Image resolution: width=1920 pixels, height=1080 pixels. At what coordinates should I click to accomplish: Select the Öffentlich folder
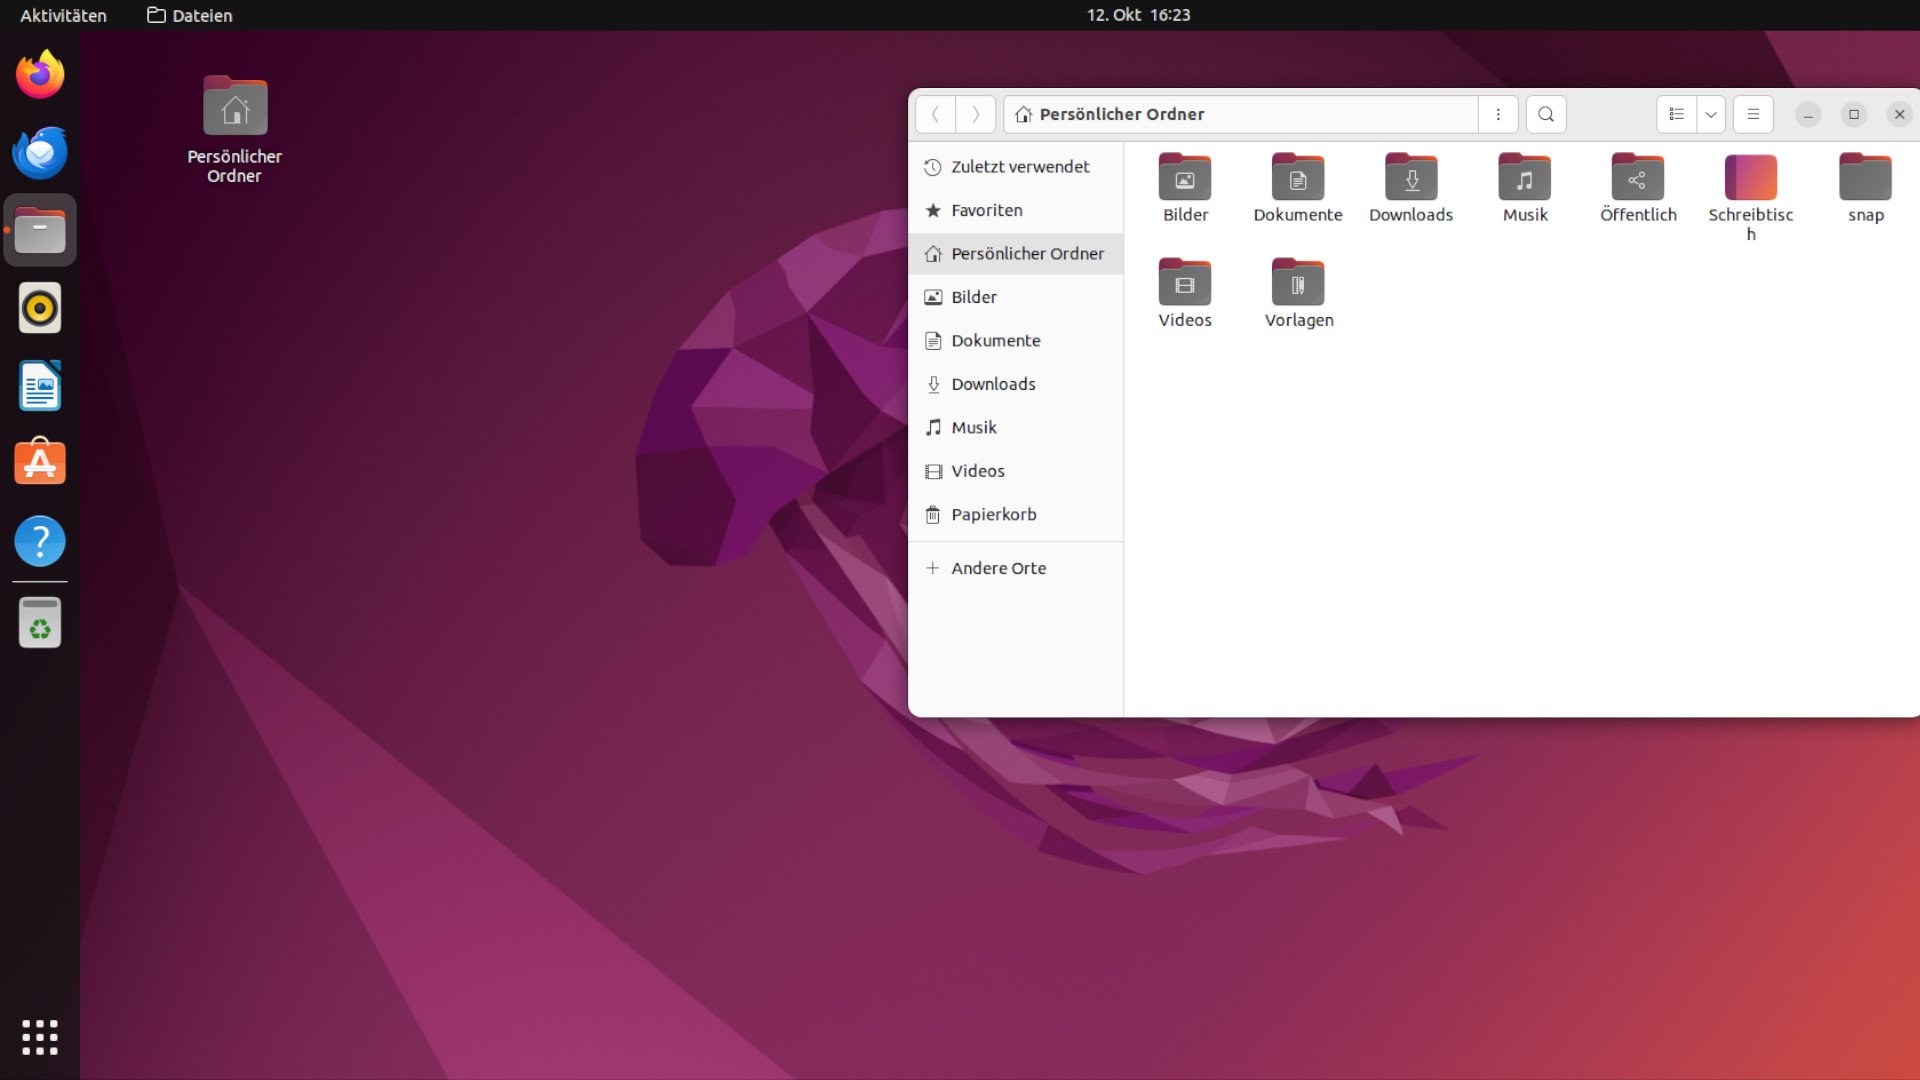(1637, 178)
